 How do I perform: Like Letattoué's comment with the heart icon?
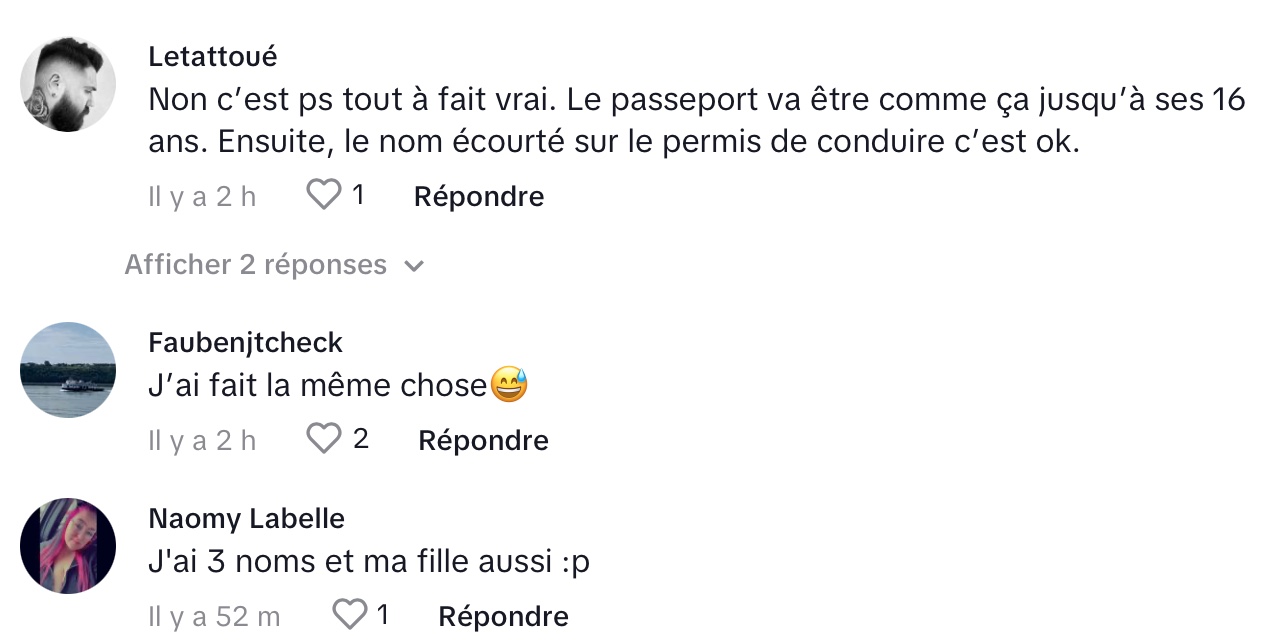tap(323, 195)
